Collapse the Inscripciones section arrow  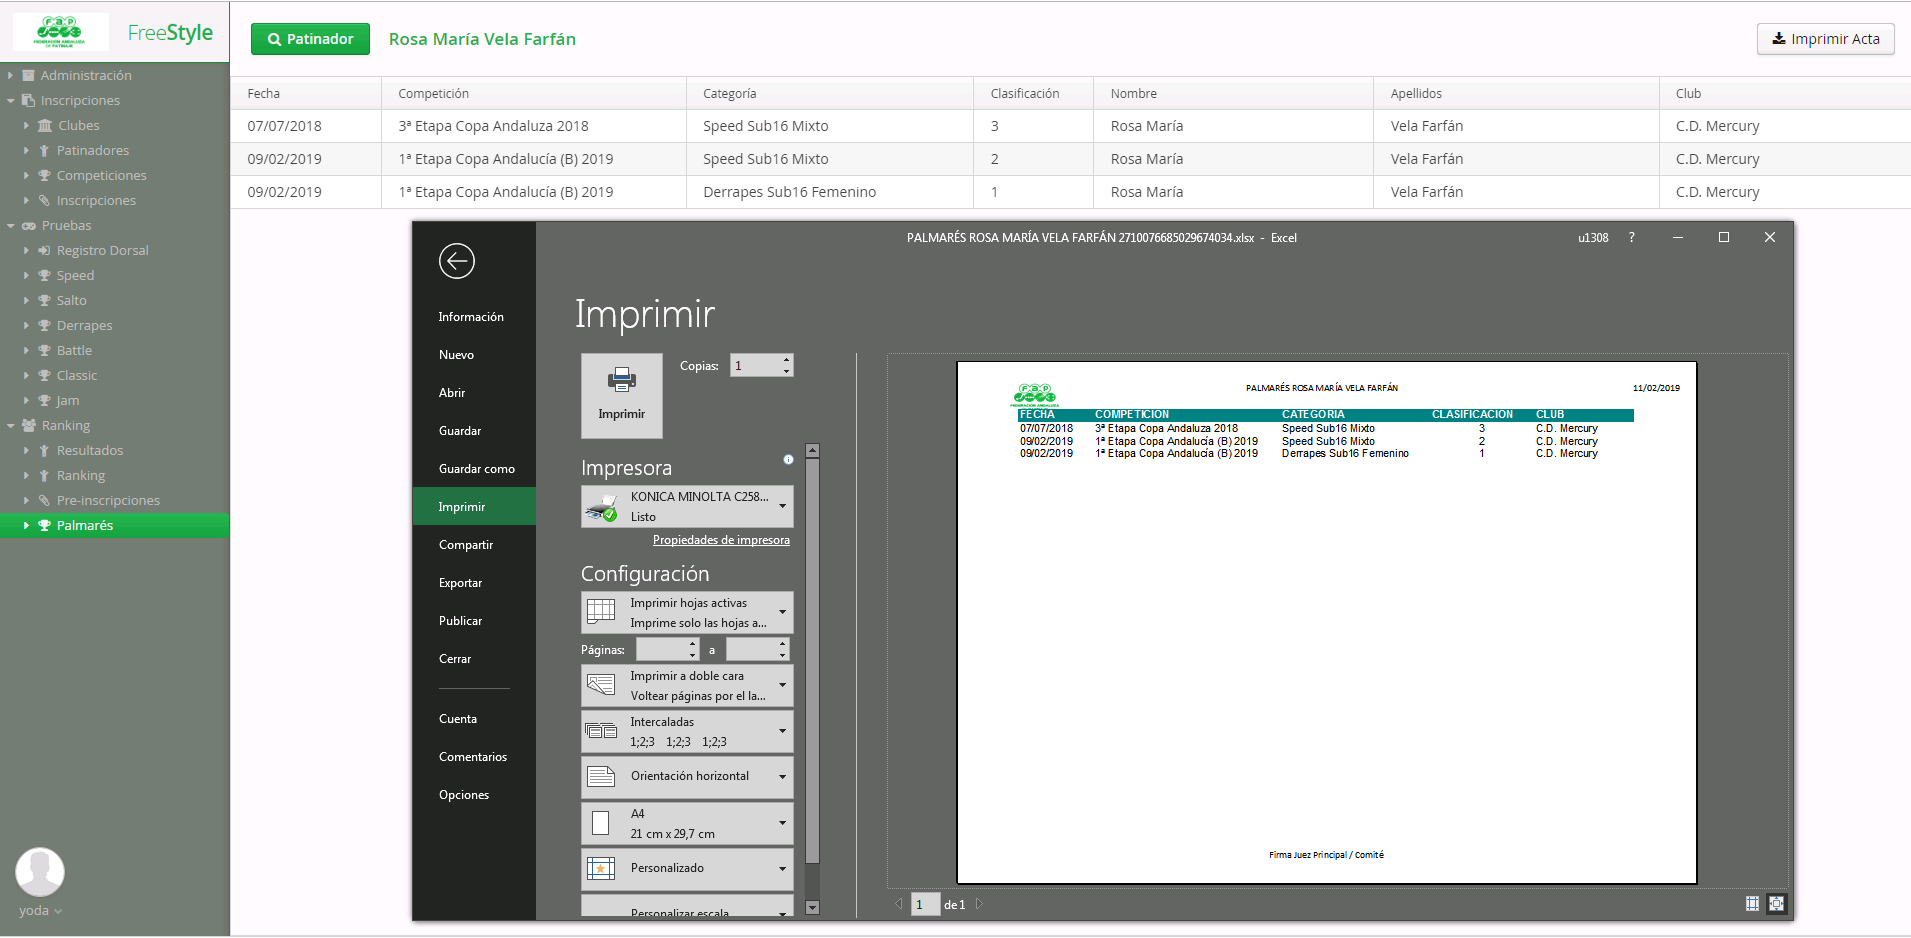10,101
